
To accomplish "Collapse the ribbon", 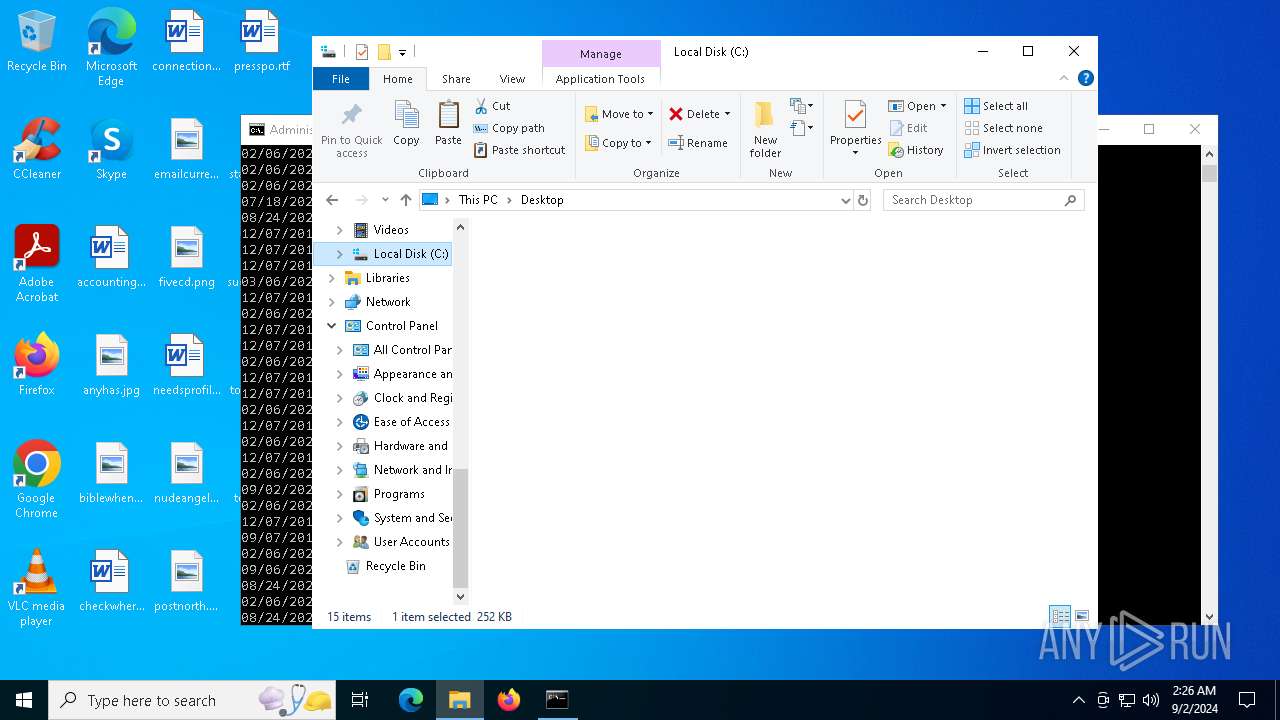I will pyautogui.click(x=1064, y=79).
